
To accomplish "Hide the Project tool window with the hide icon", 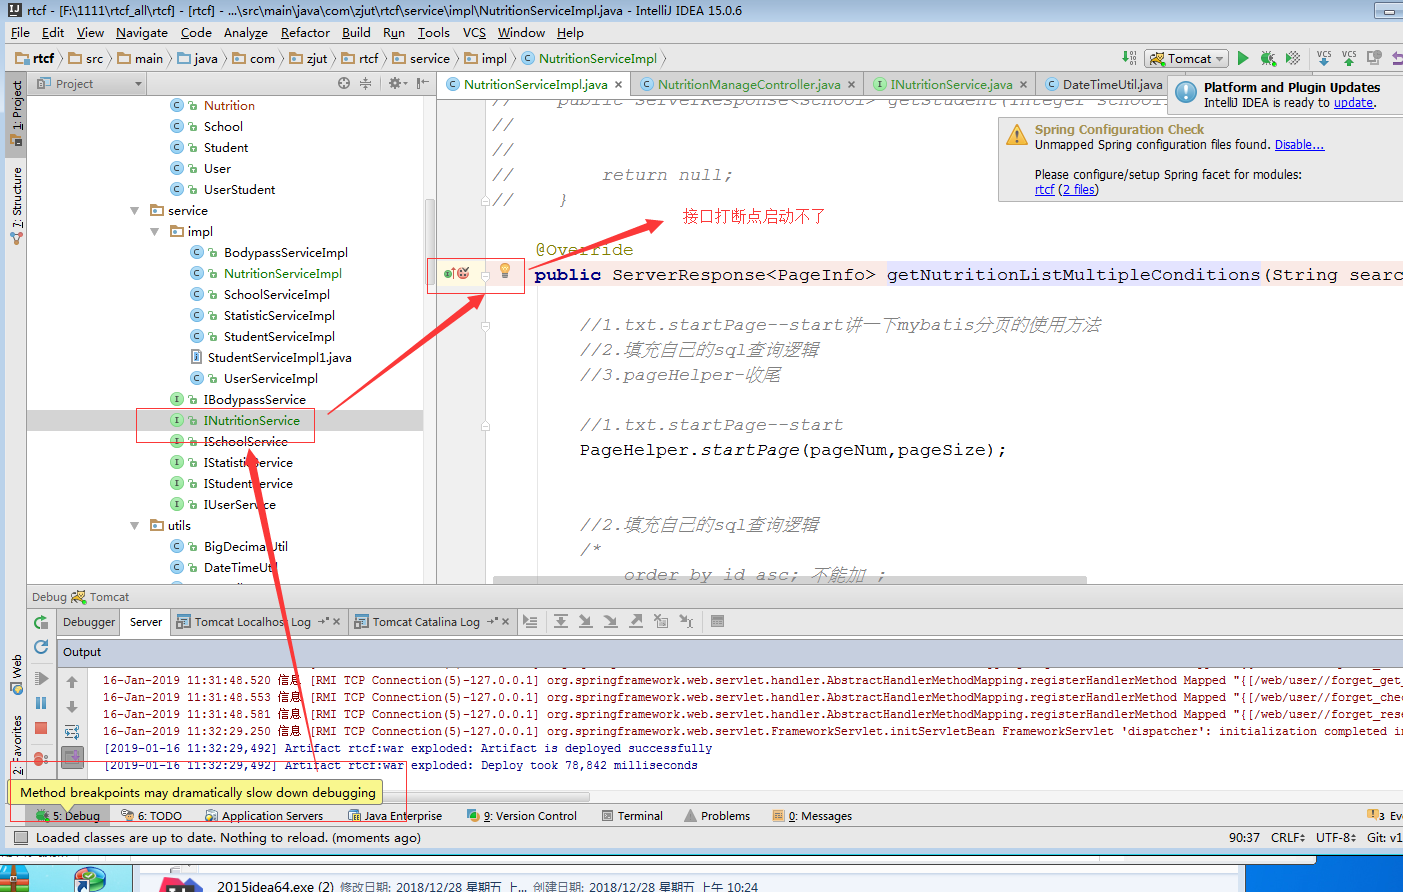I will coord(423,83).
